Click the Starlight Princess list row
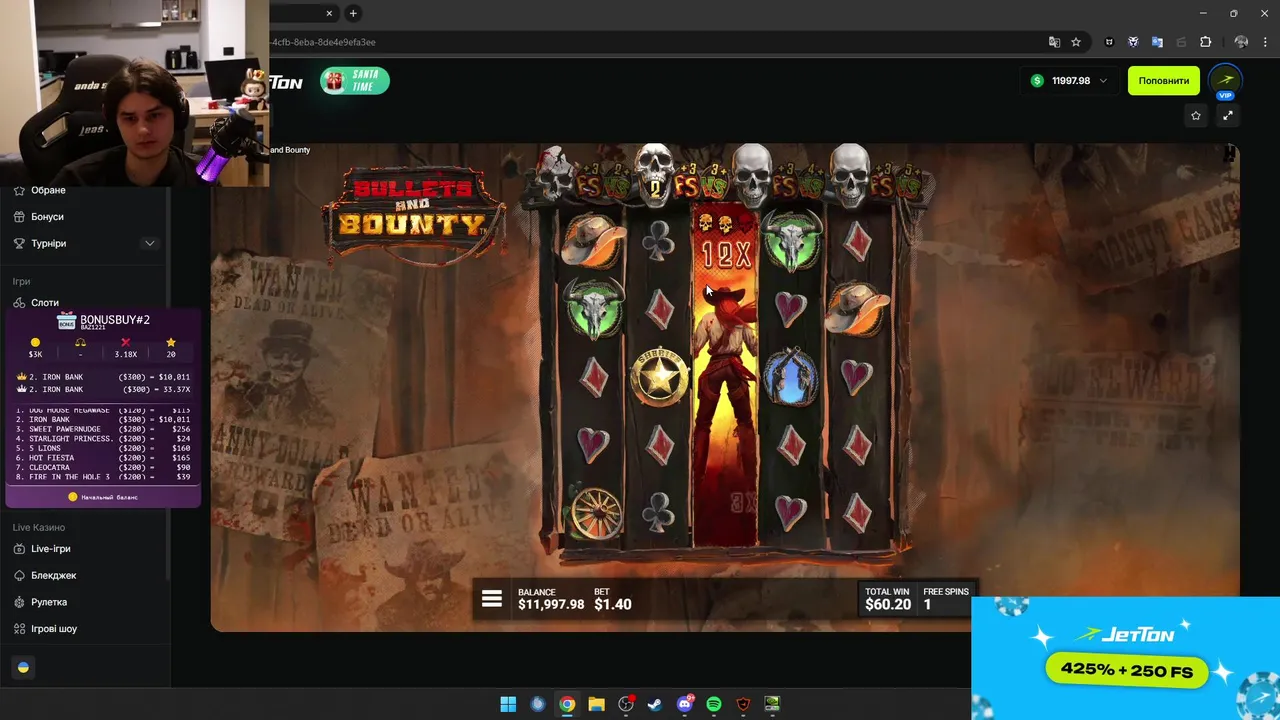Image resolution: width=1280 pixels, height=720 pixels. (x=103, y=439)
